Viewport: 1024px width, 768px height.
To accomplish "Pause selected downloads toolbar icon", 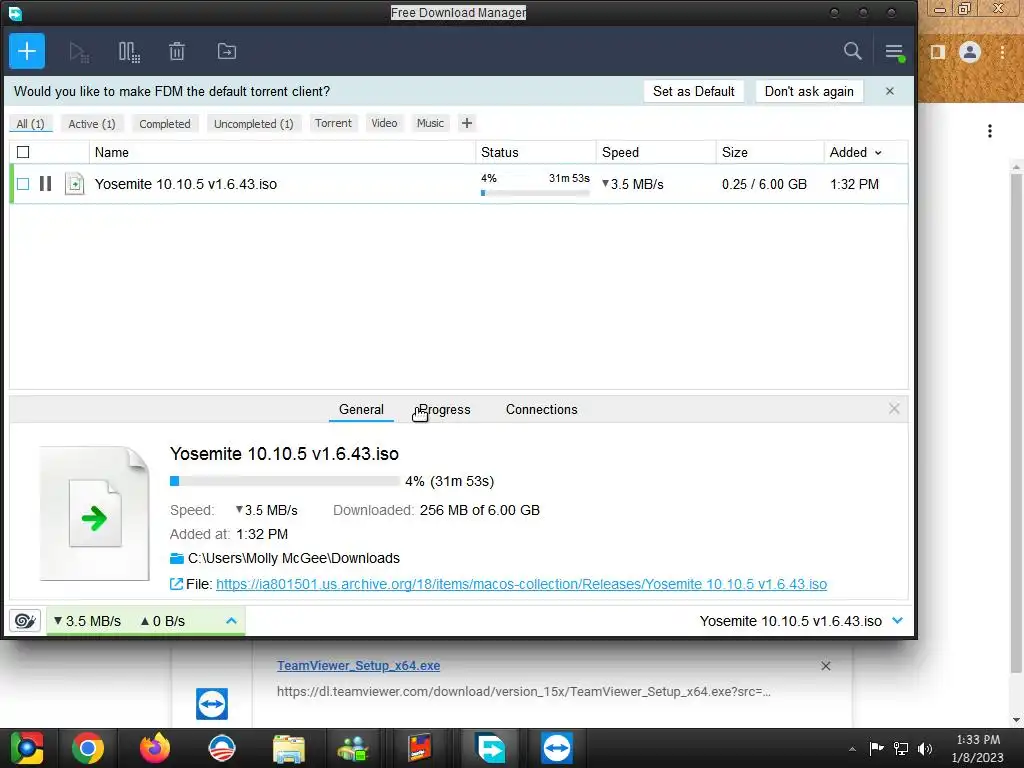I will [129, 52].
